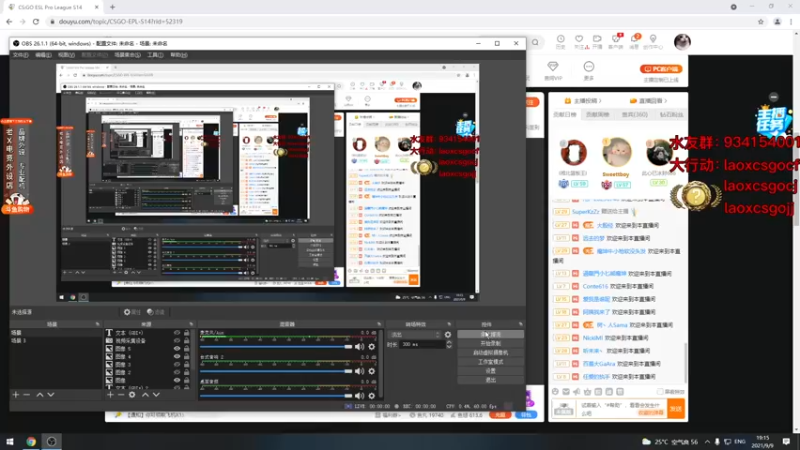This screenshot has height=450, width=800.
Task: Open source properties gear in Sources panel toolbar
Action: 132,395
